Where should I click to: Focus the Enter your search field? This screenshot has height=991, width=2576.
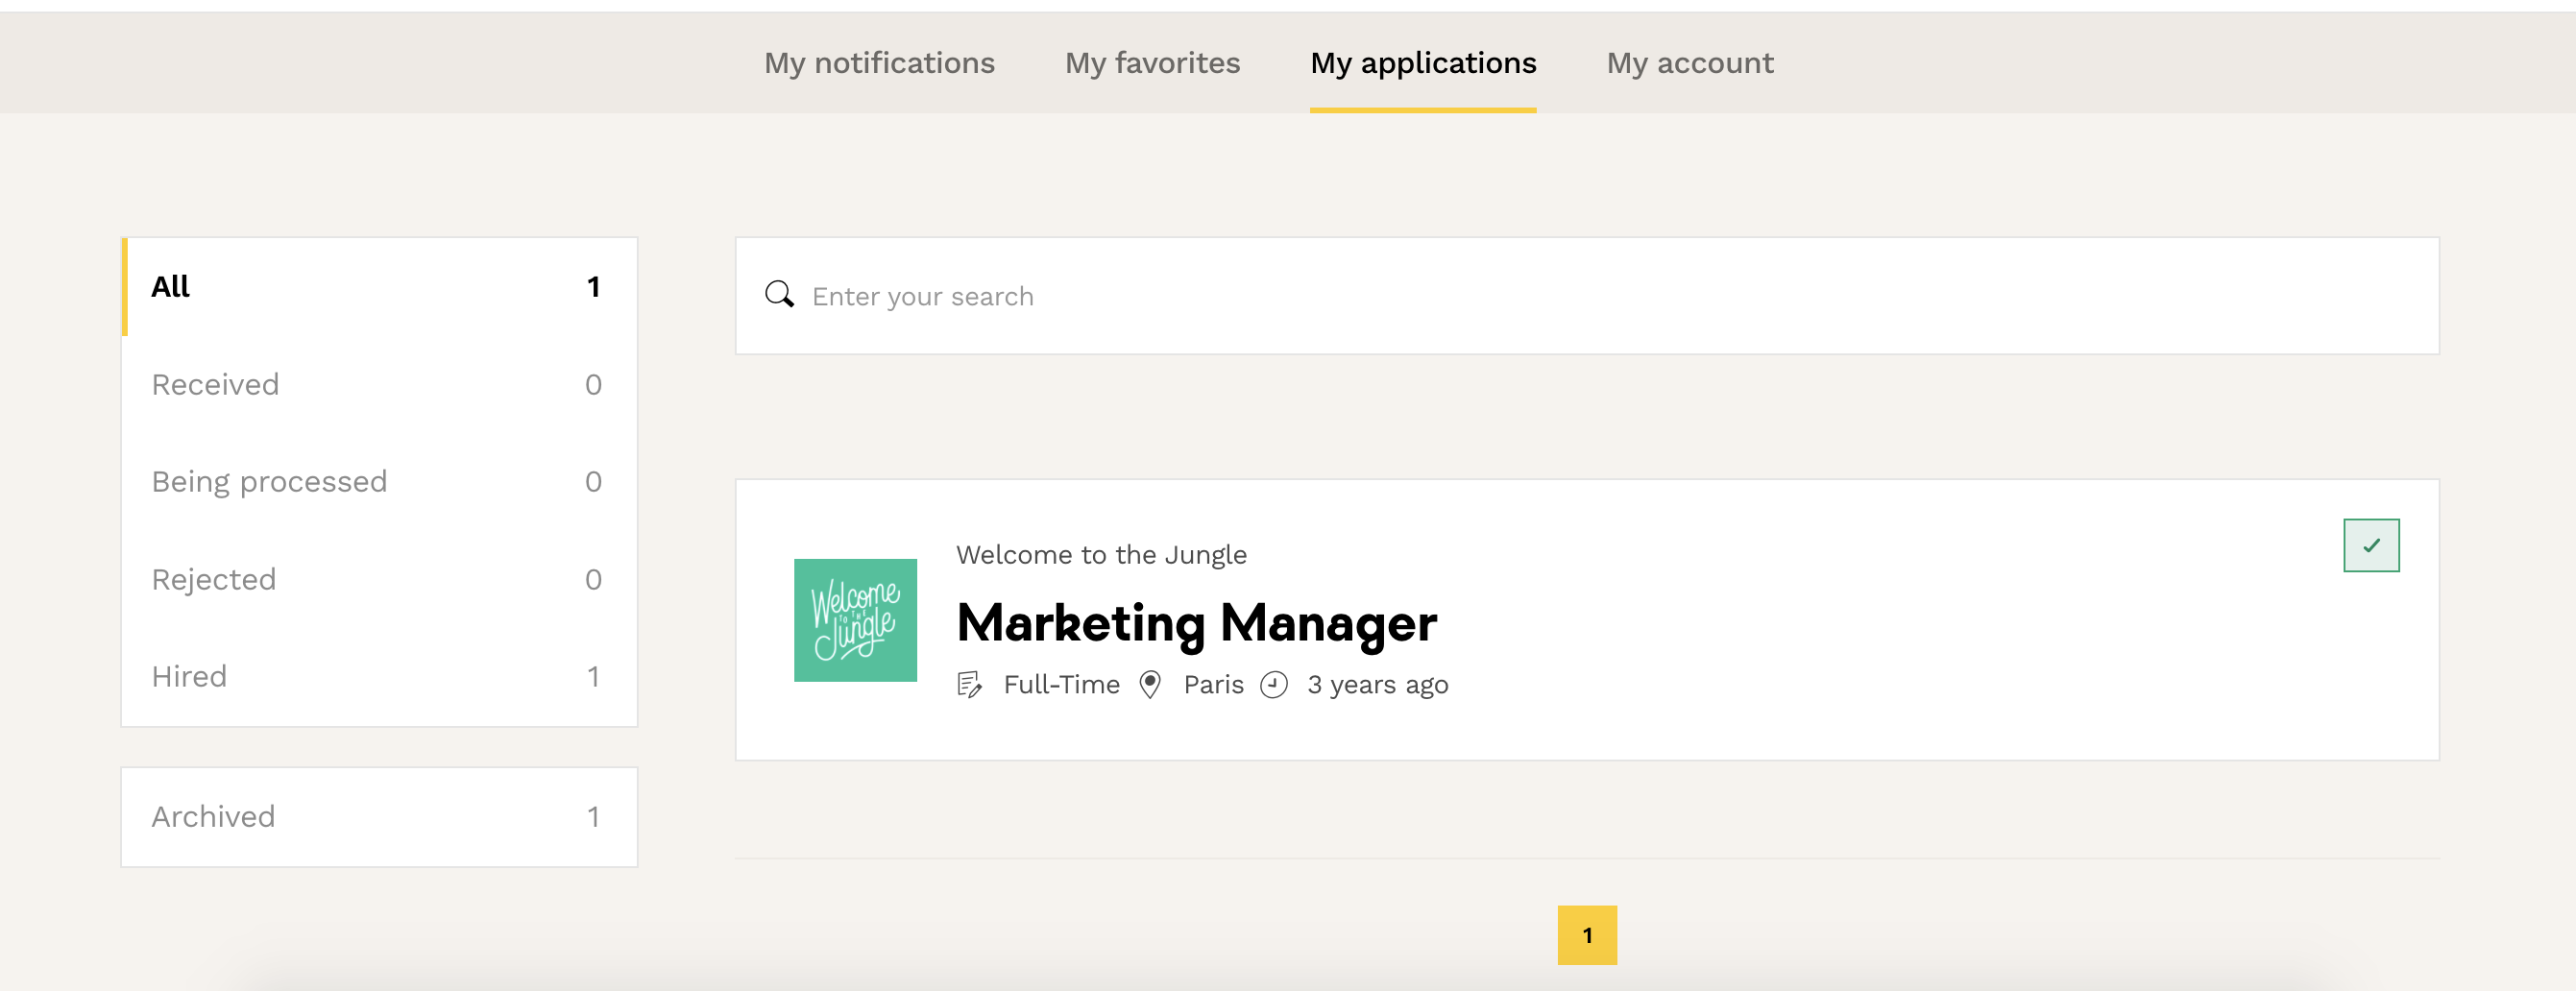coord(1600,296)
